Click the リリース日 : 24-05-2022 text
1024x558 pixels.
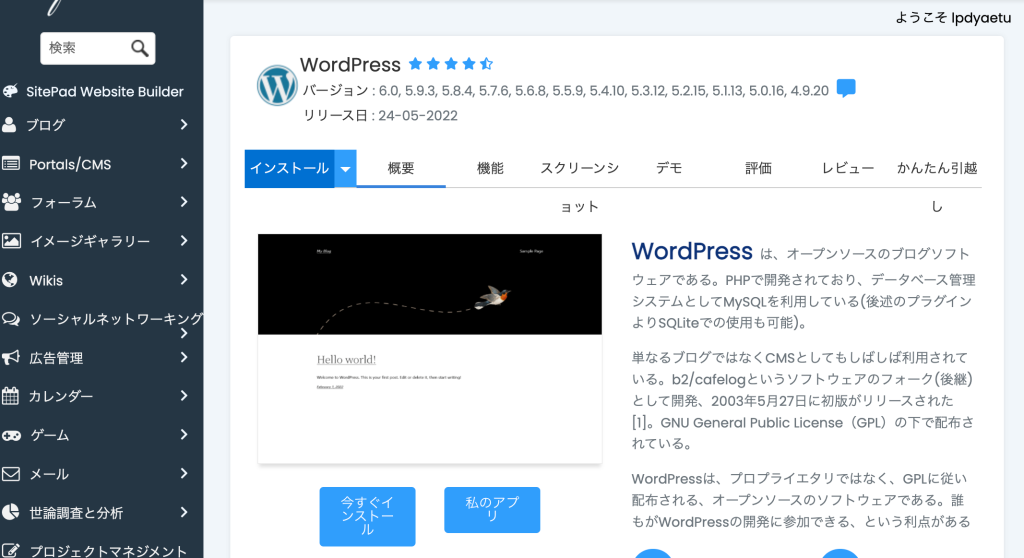click(380, 116)
